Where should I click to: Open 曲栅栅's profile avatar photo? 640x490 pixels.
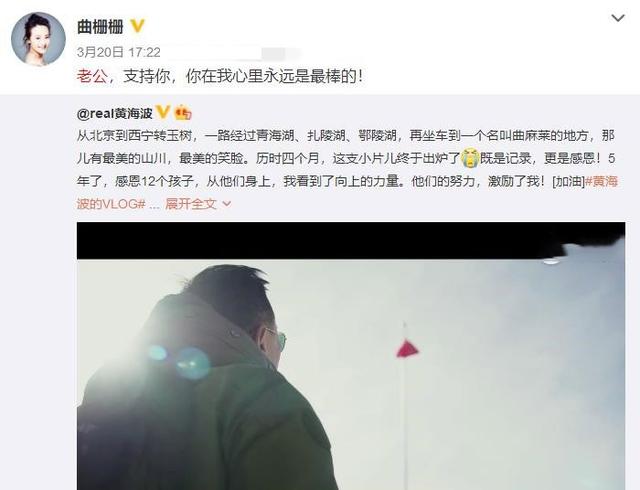point(38,38)
